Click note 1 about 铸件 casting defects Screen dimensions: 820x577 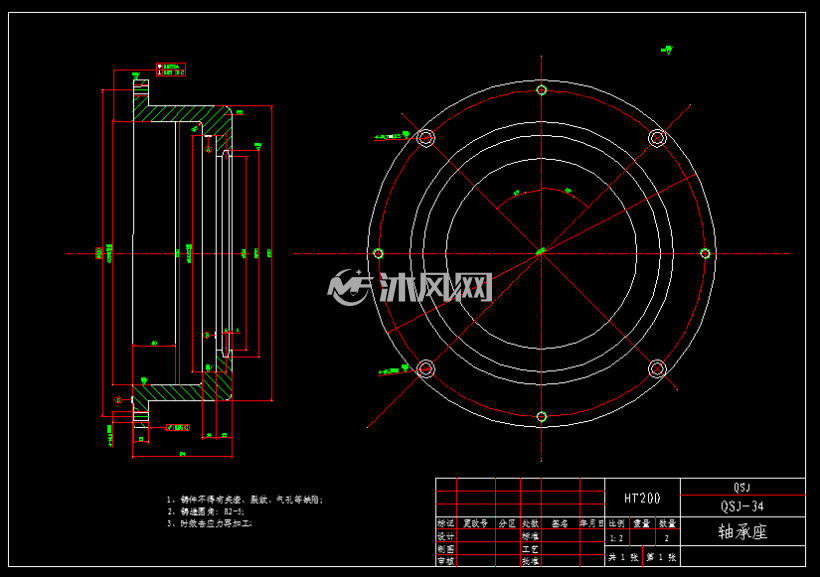pyautogui.click(x=245, y=500)
